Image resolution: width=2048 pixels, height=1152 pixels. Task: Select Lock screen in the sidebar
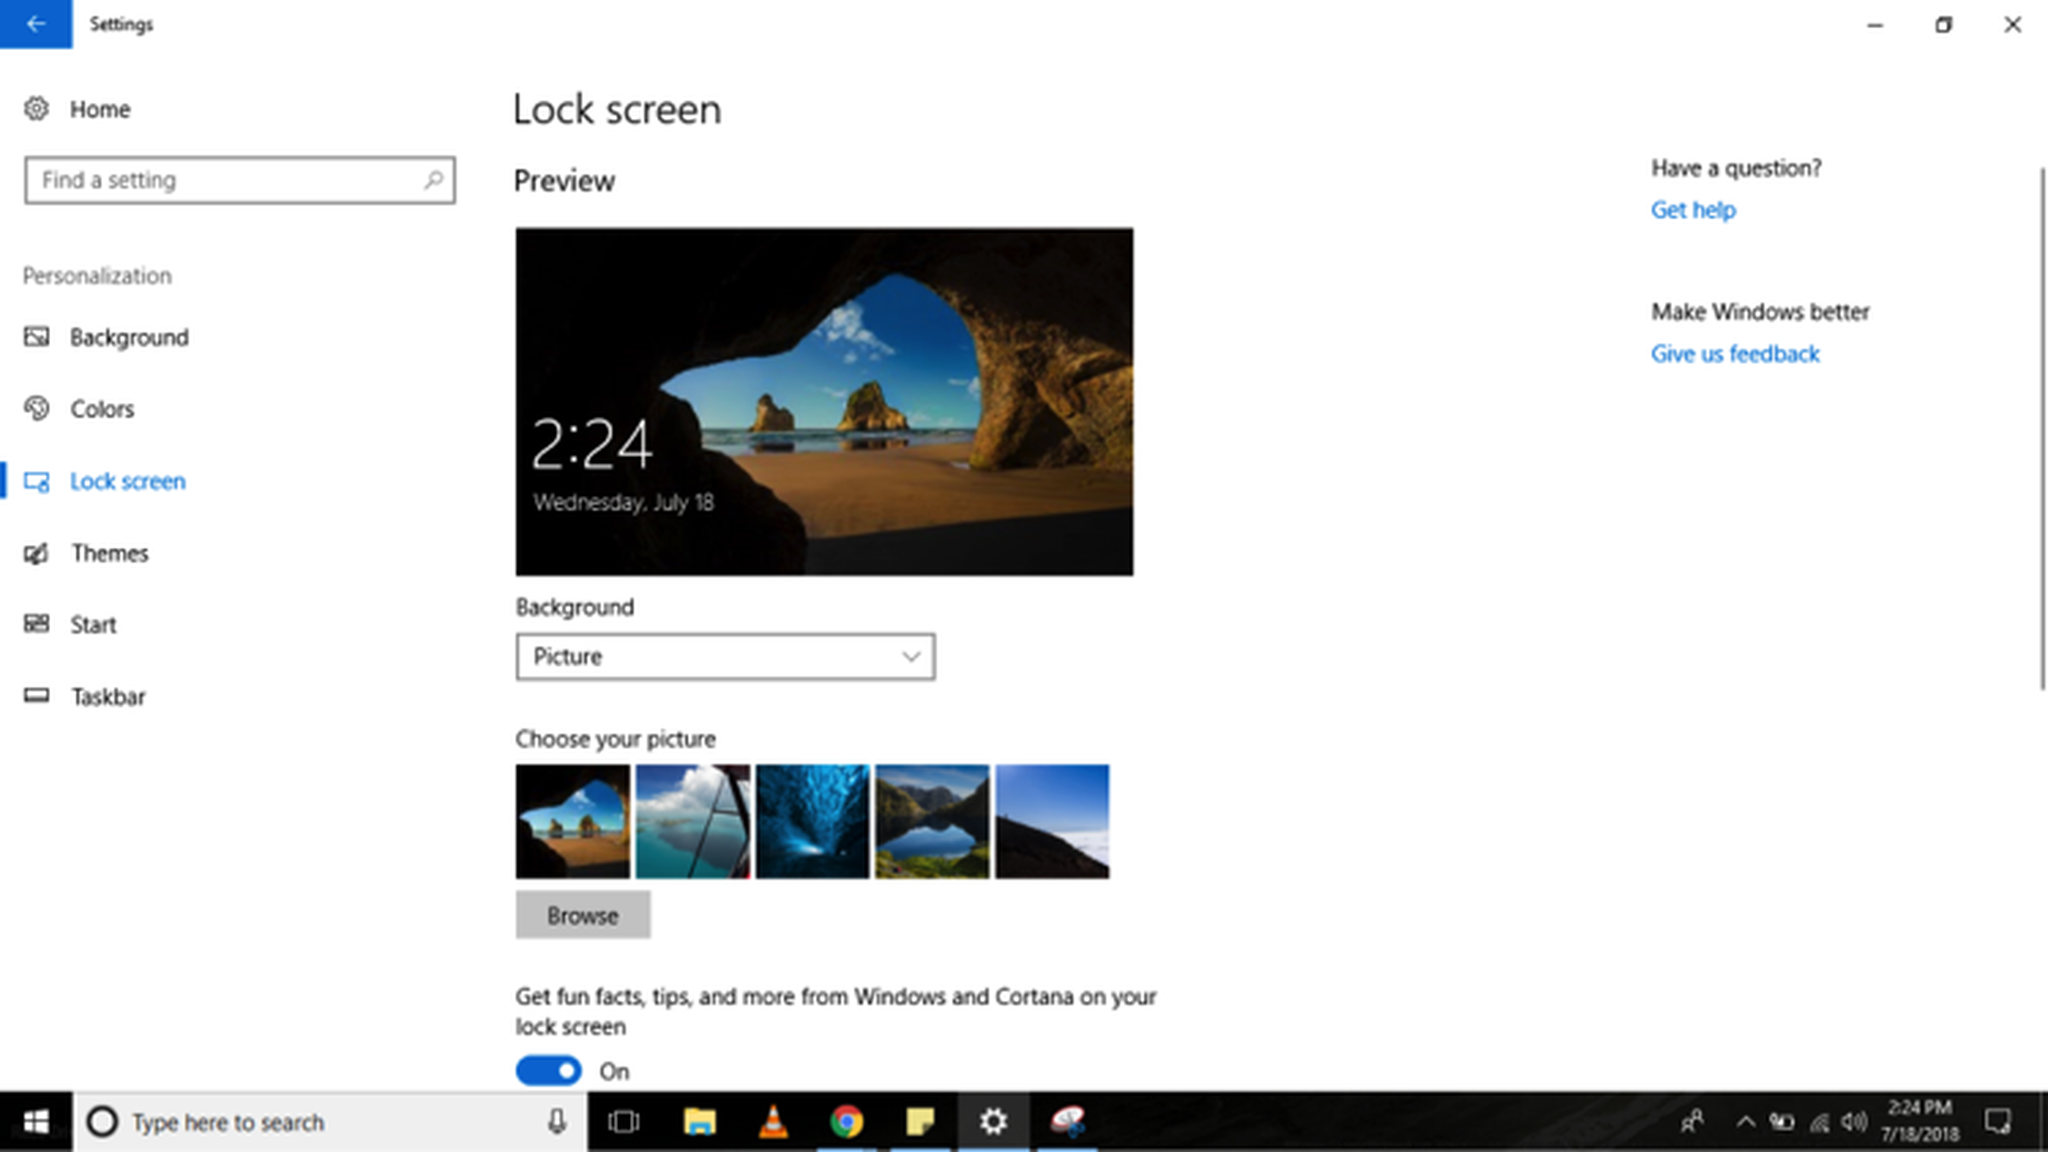coord(127,481)
